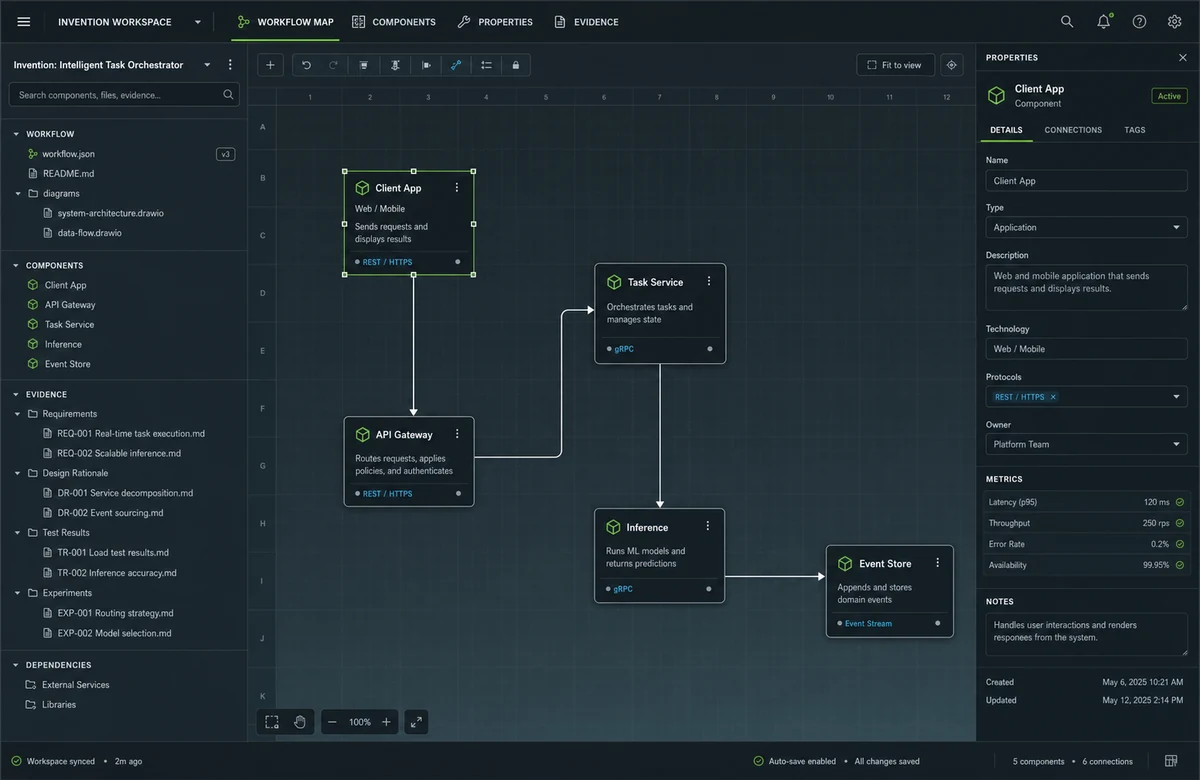Open EXP-001 Routing strategy.md
The width and height of the screenshot is (1200, 780).
[115, 613]
